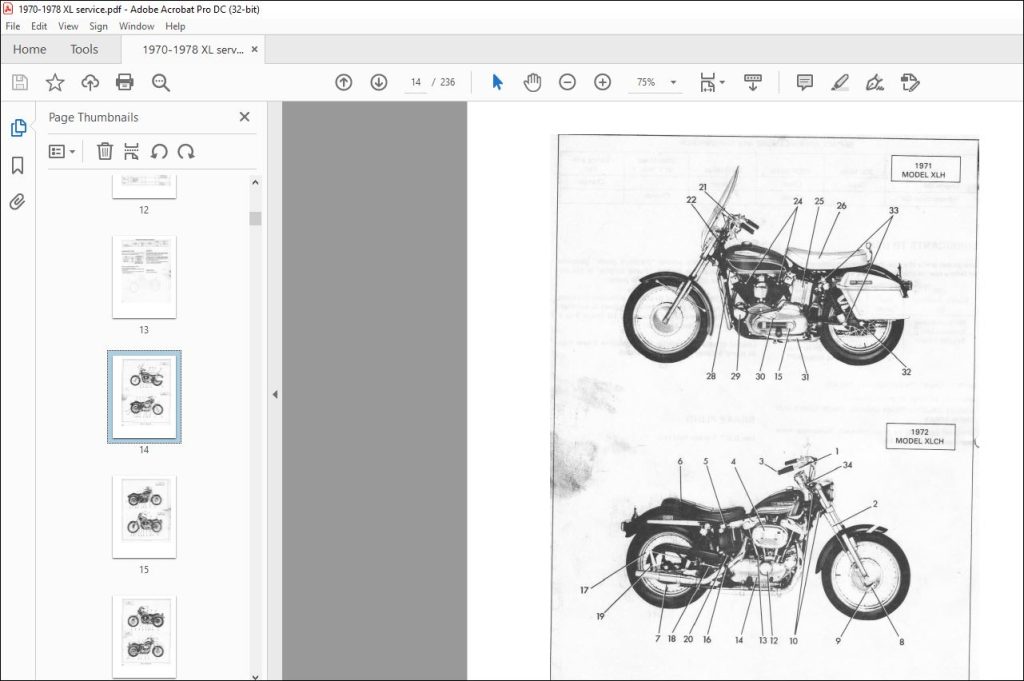The width and height of the screenshot is (1024, 681).
Task: Open print pages icon in thumbnails panel
Action: pos(131,151)
